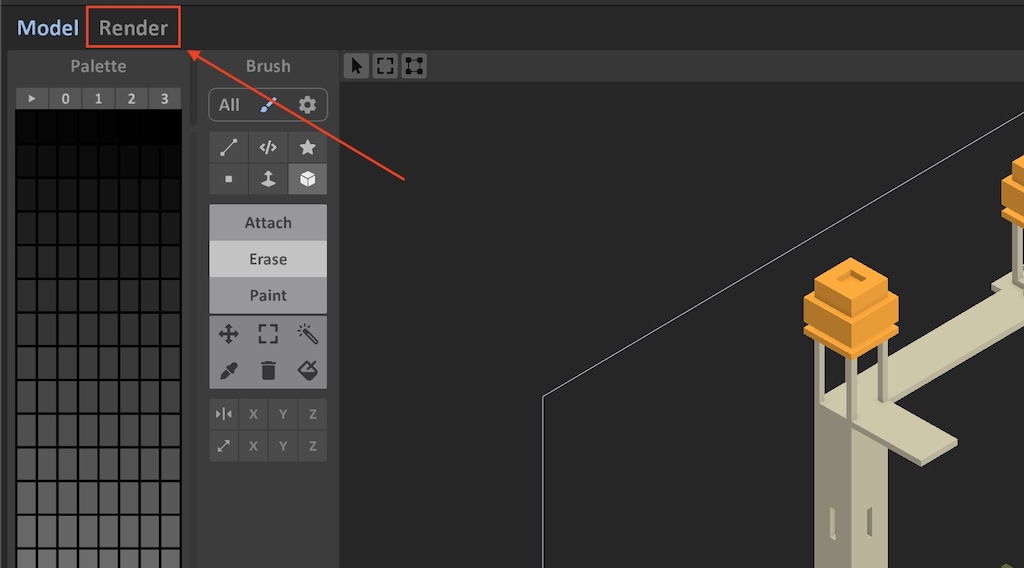This screenshot has height=568, width=1024.
Task: Select palette tab 3
Action: tap(165, 99)
